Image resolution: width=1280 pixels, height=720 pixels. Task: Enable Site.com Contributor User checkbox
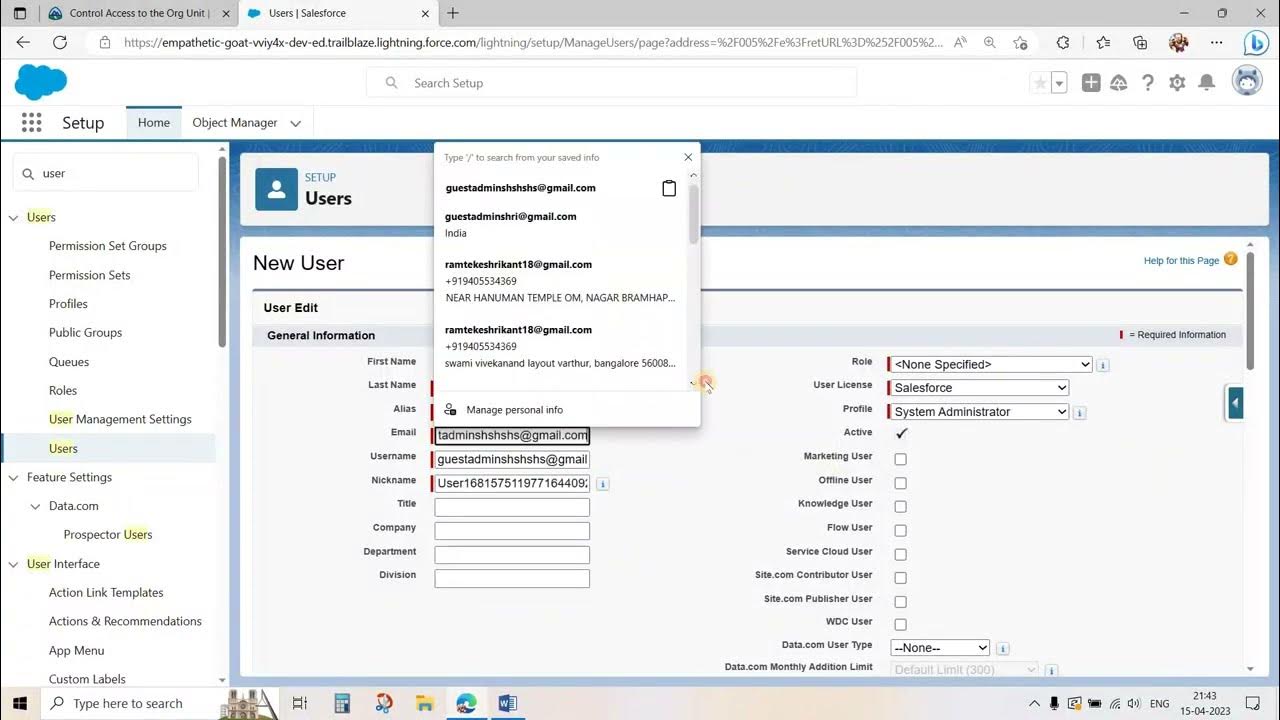point(900,578)
